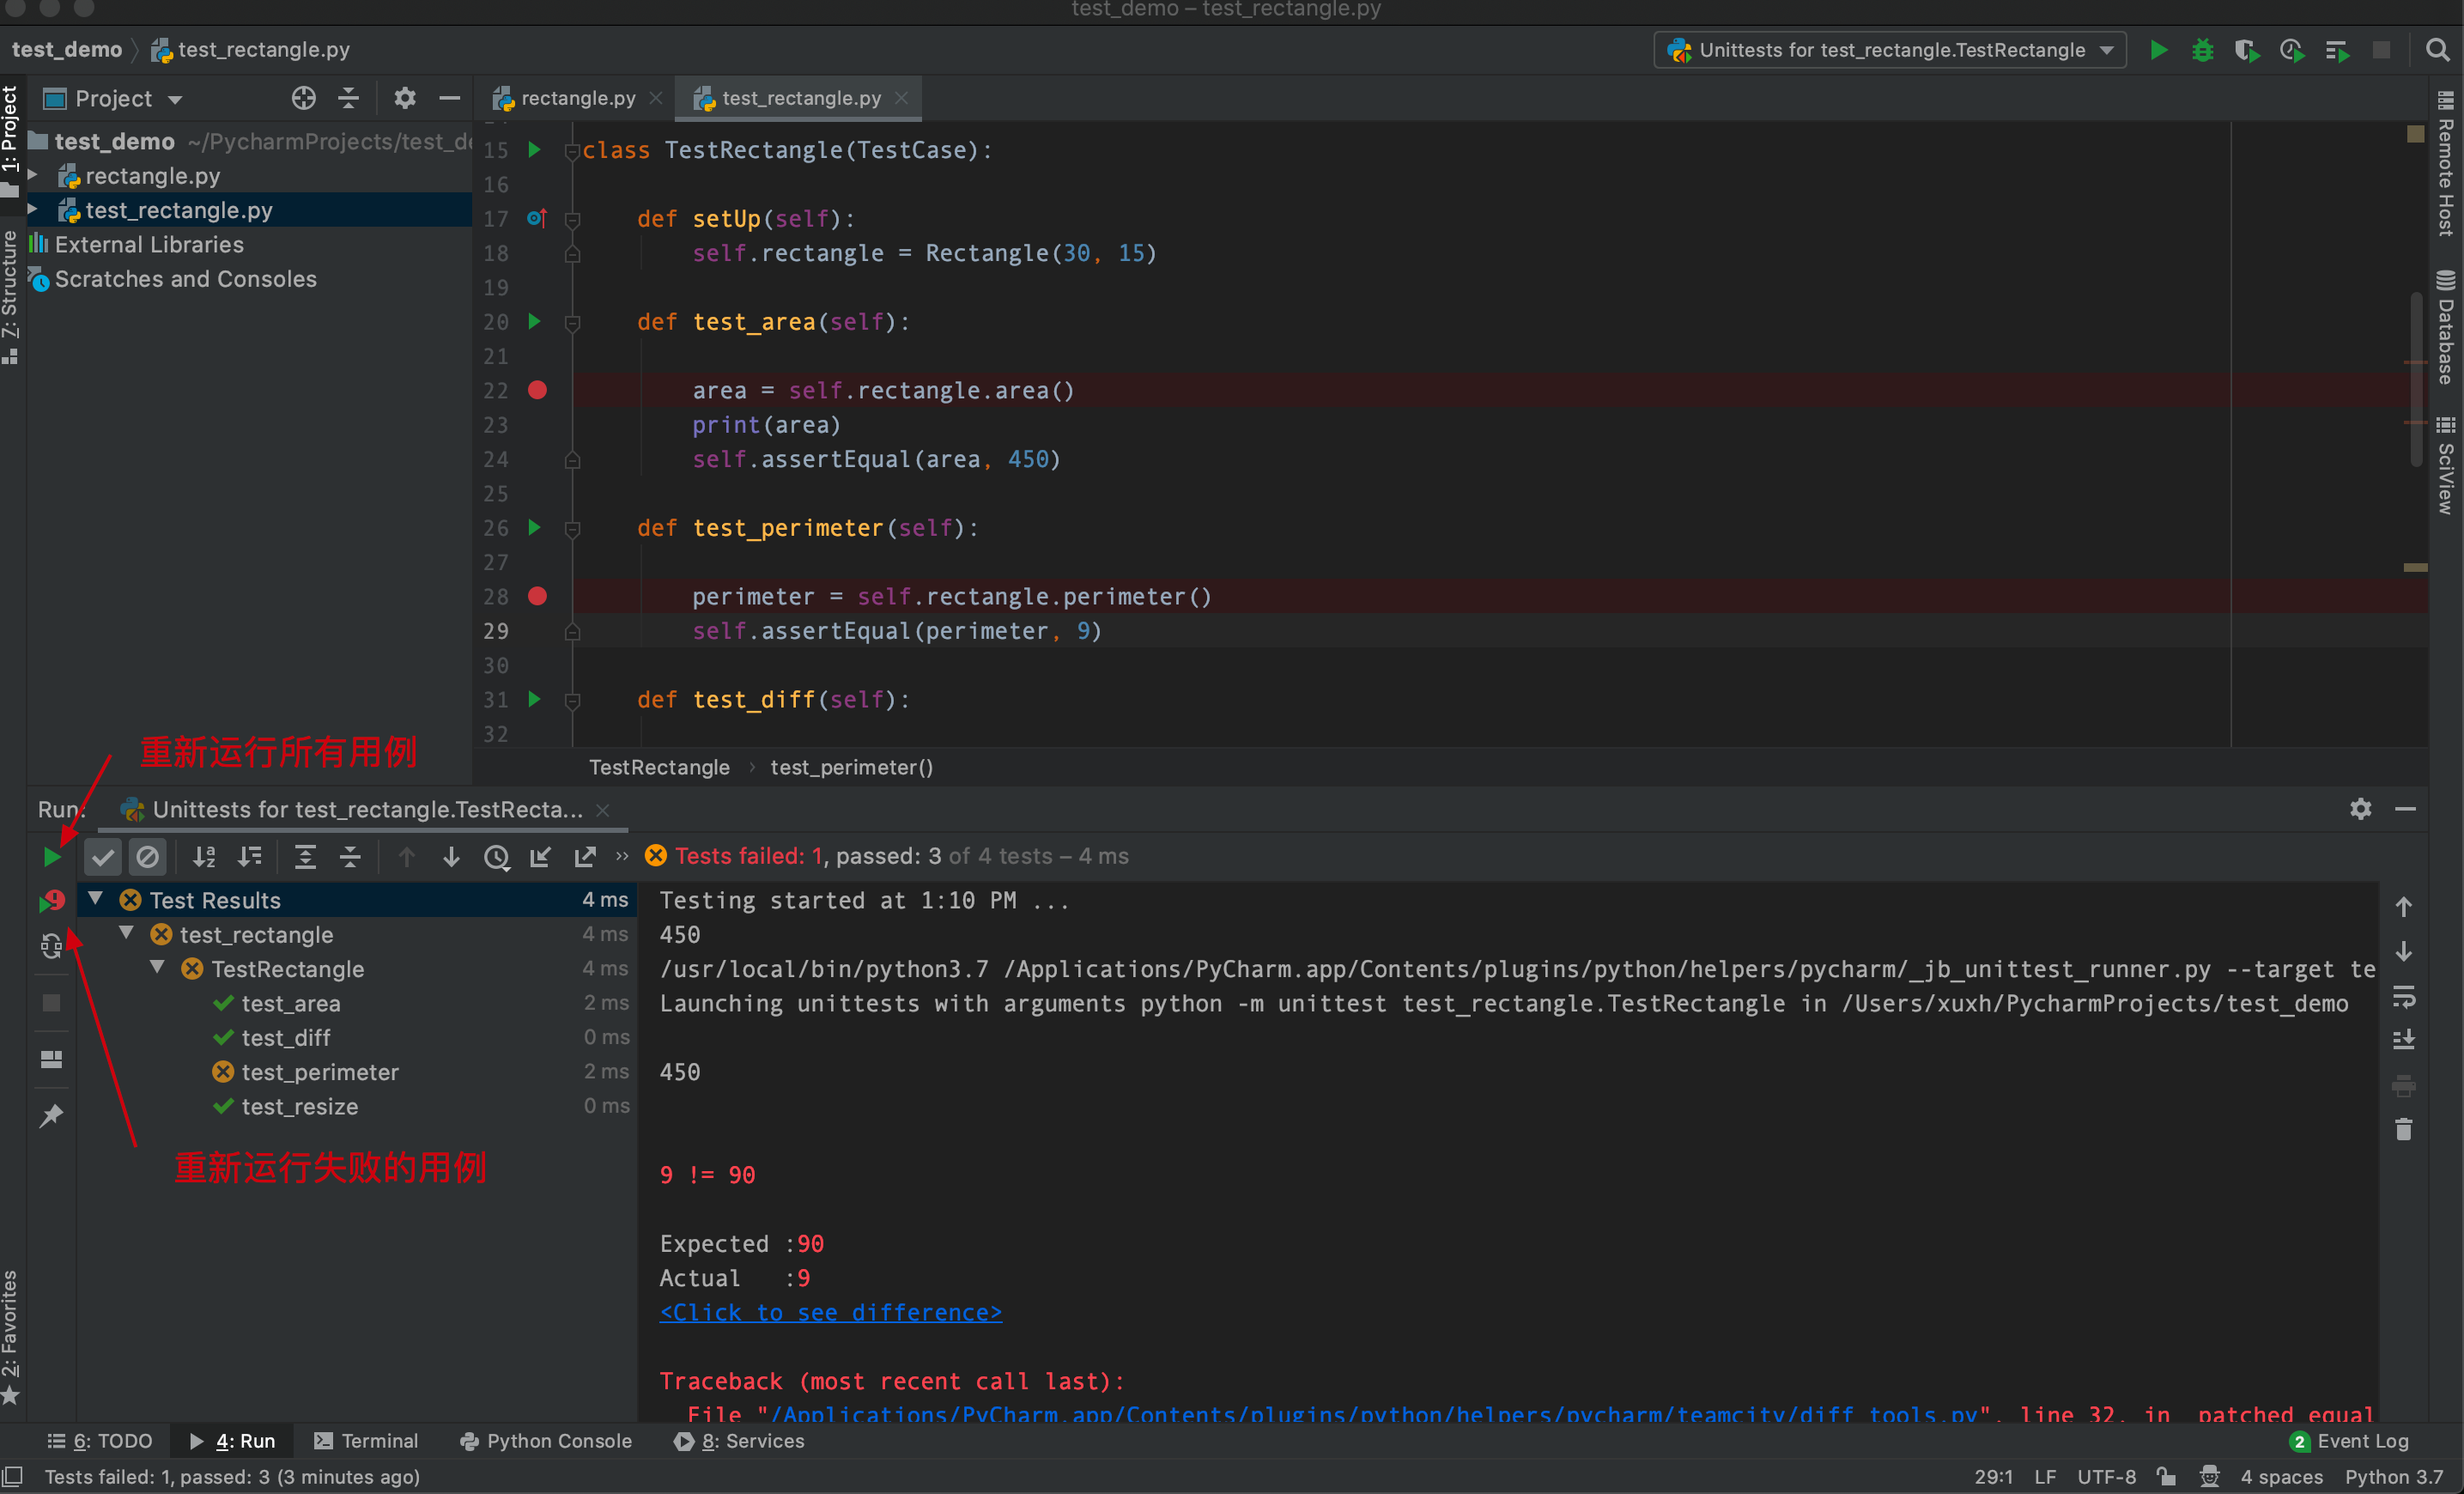
Task: Run test_perimeter from gutter arrow
Action: (535, 528)
